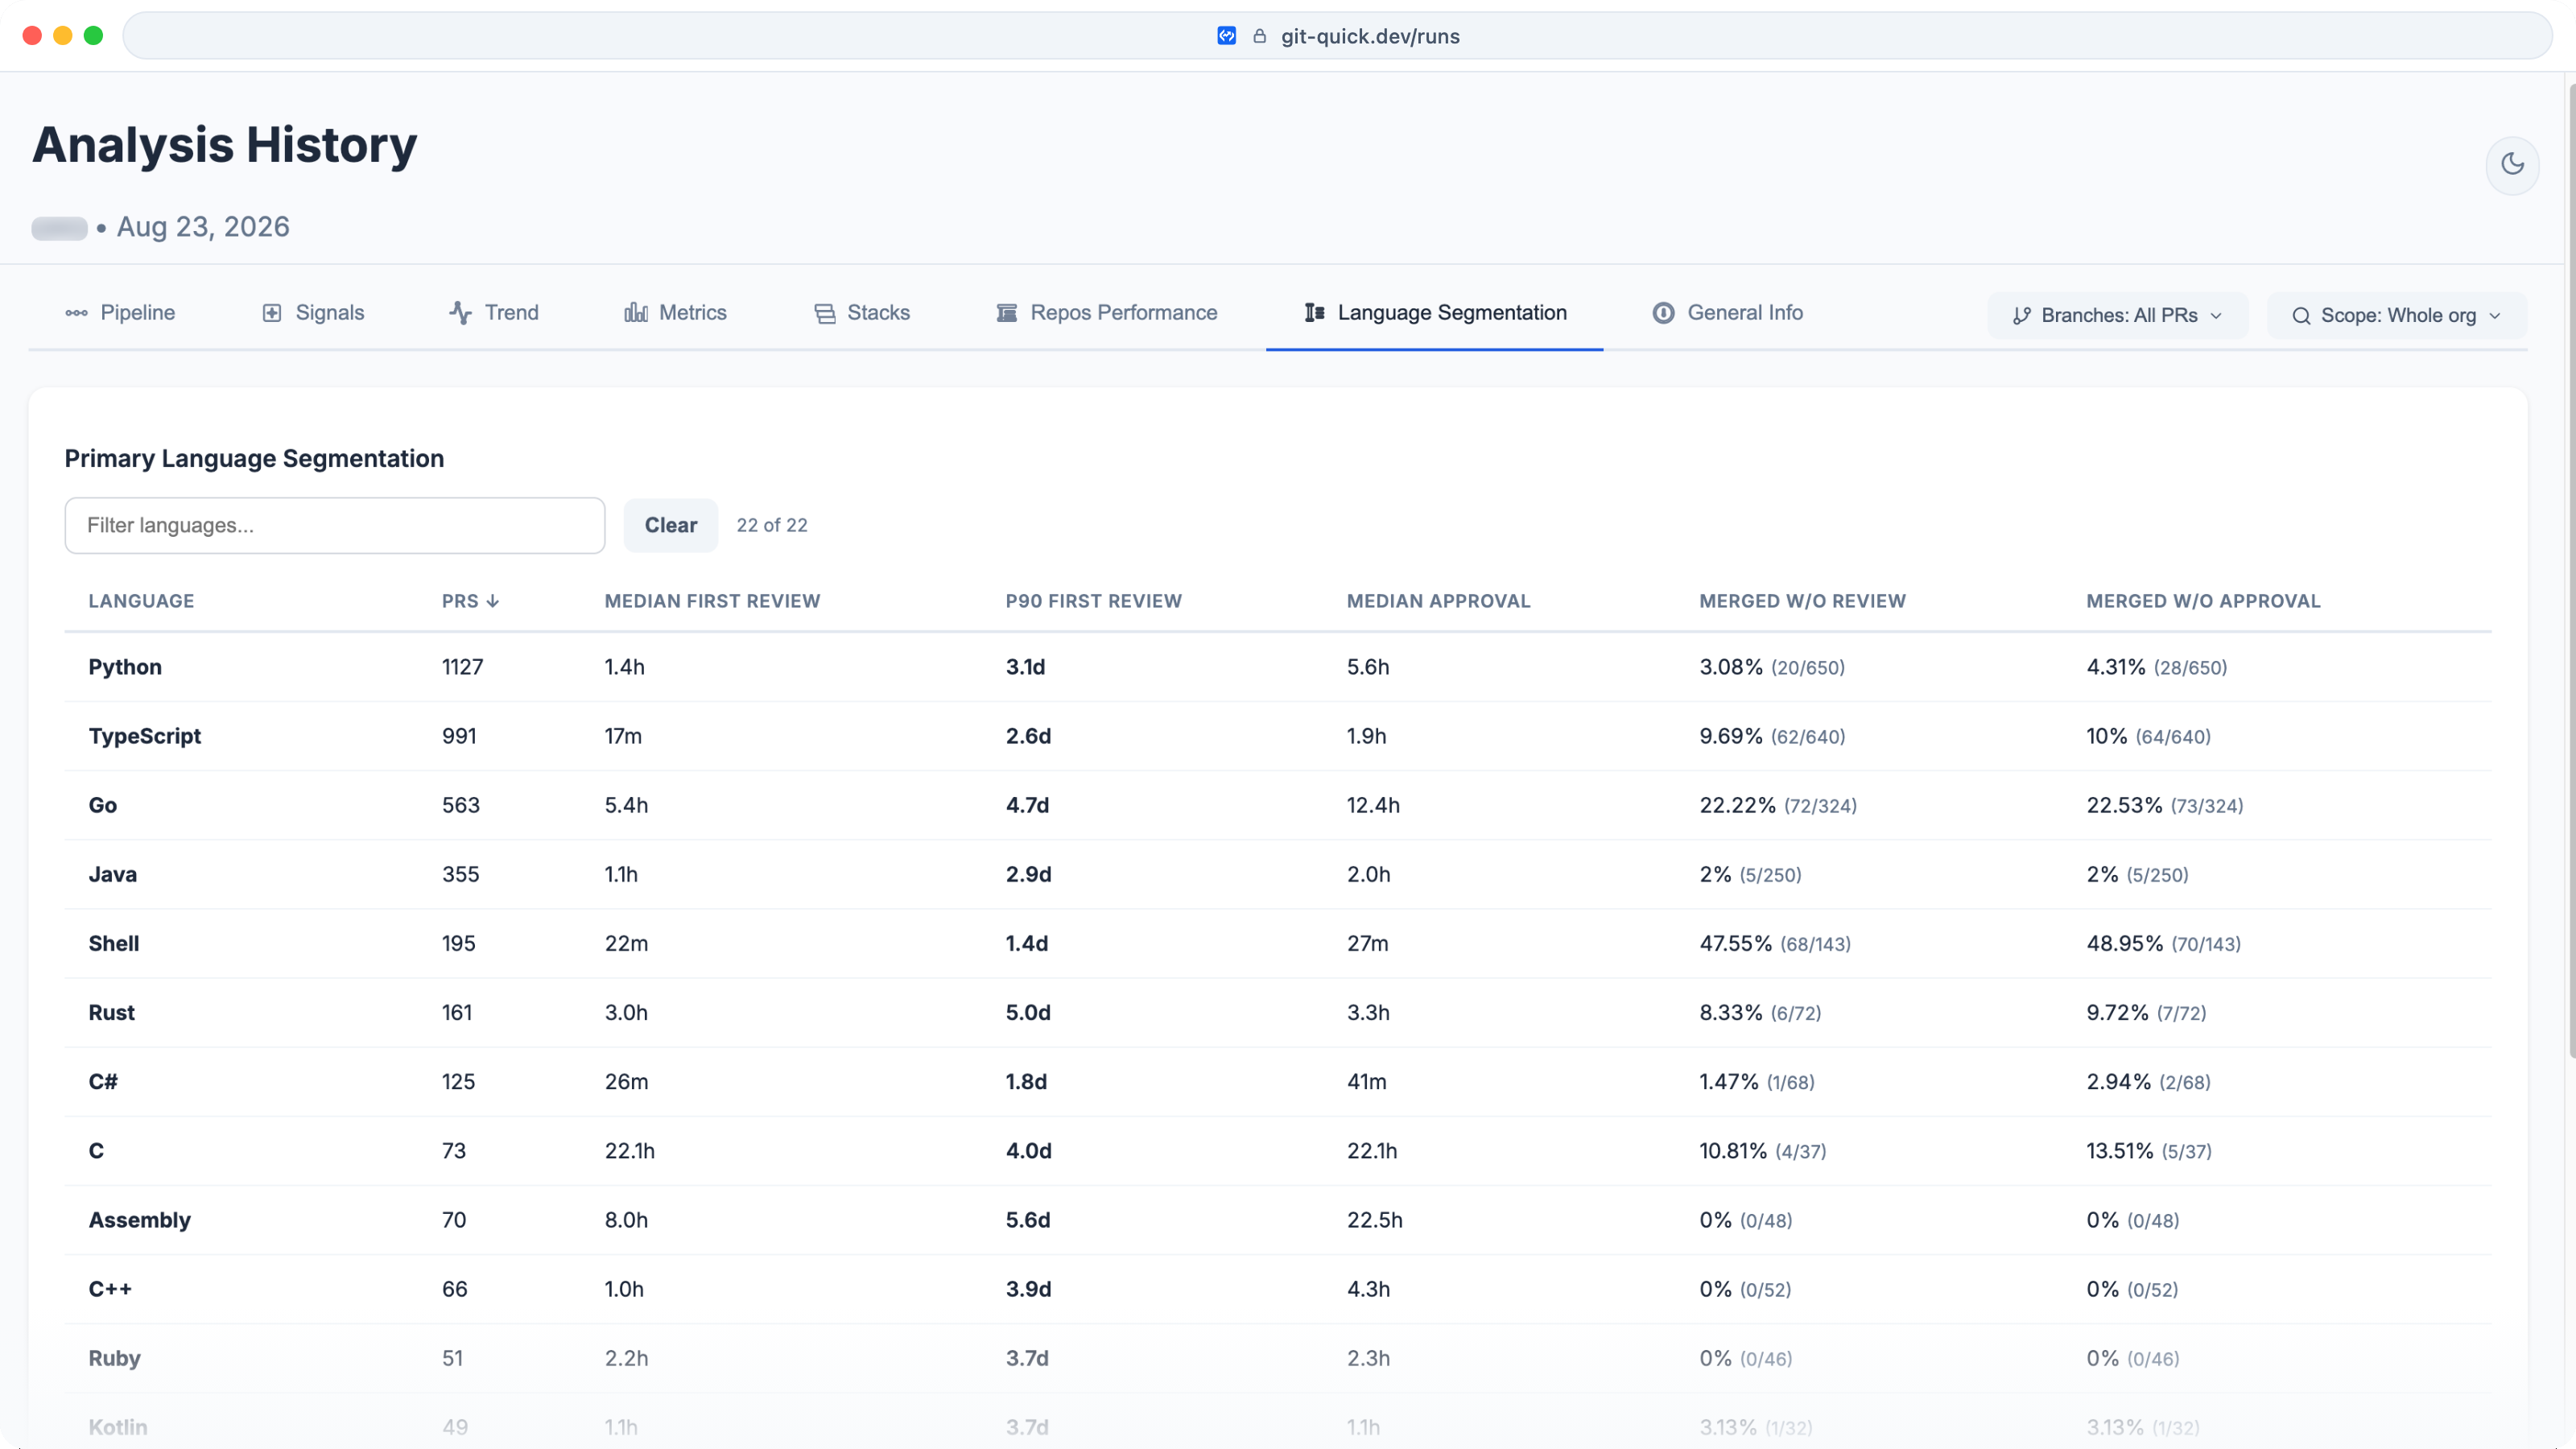Click the magnifier icon in Scope selector

(x=2301, y=316)
